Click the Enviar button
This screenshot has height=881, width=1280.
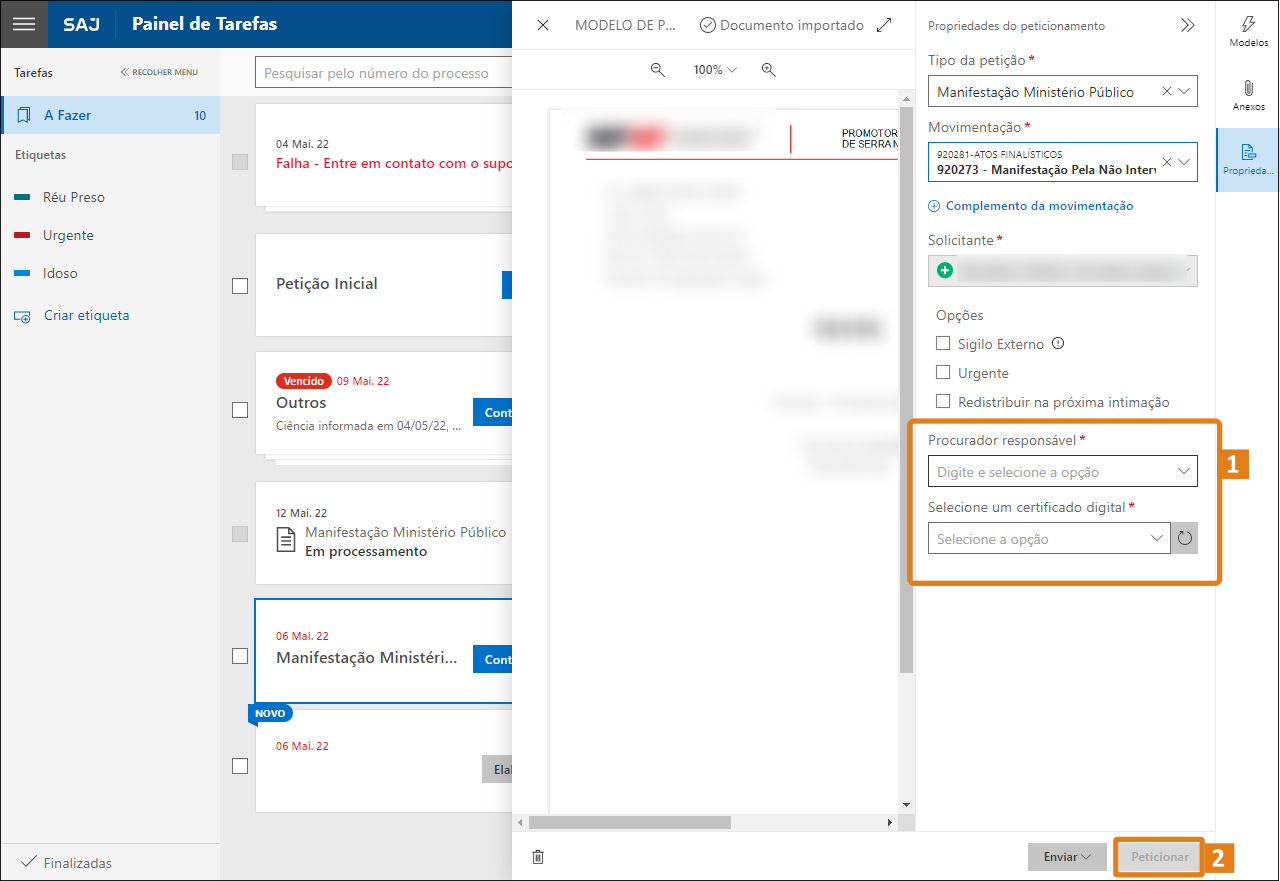pyautogui.click(x=1066, y=857)
